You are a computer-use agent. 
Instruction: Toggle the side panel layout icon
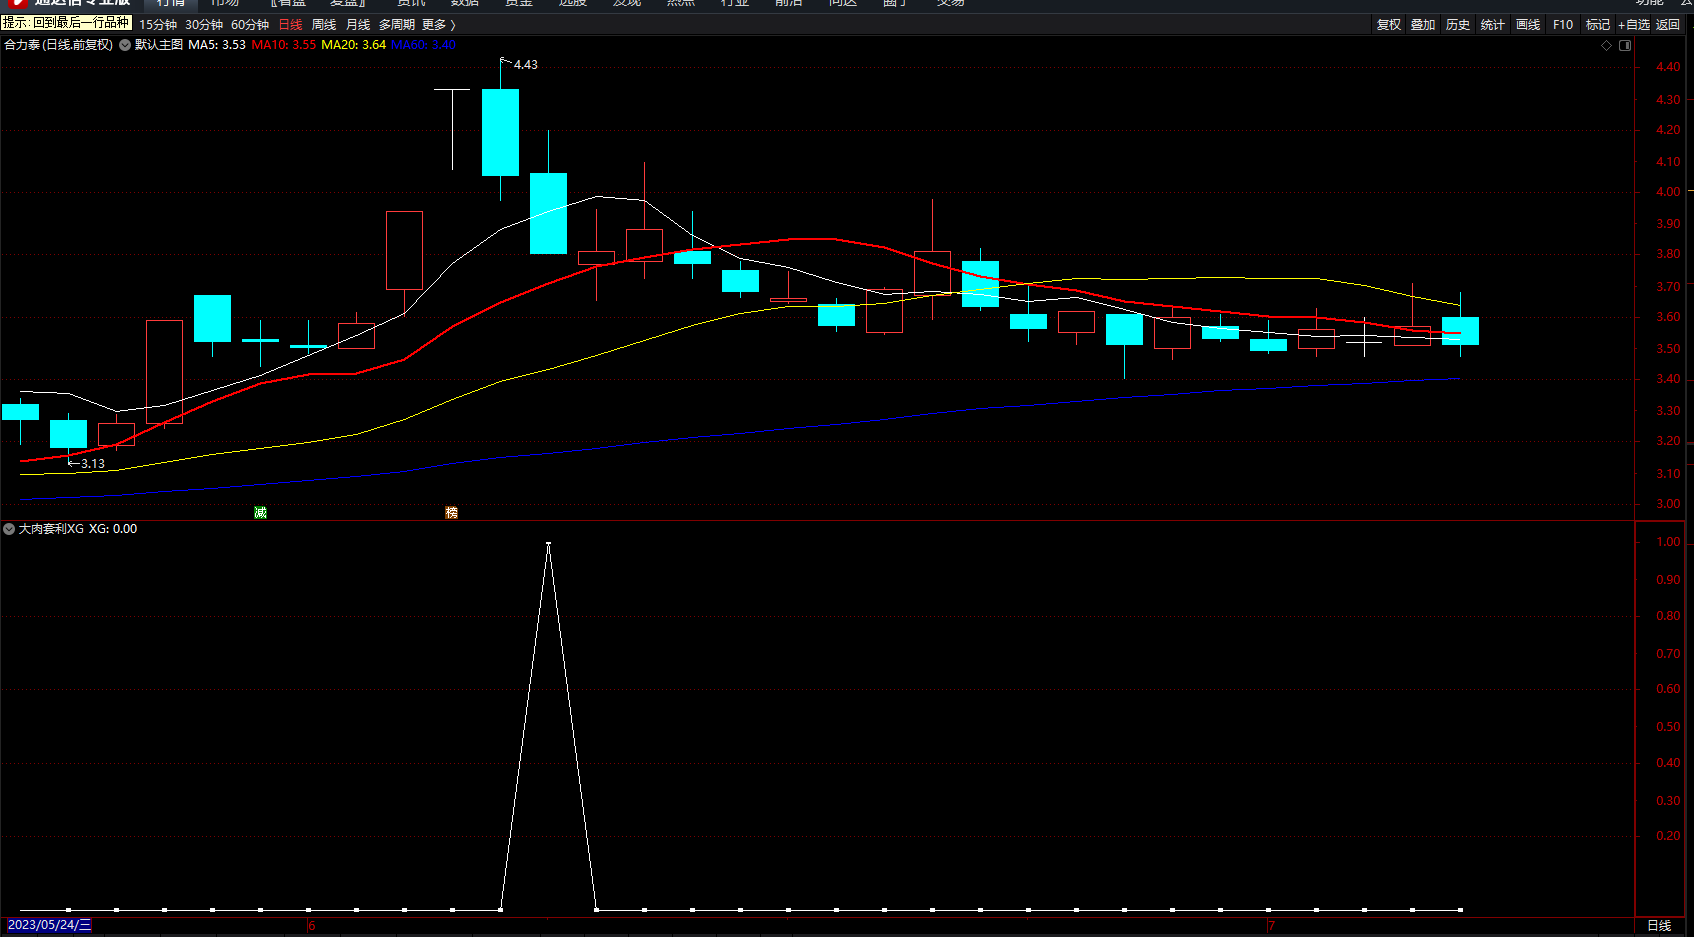(x=1625, y=45)
